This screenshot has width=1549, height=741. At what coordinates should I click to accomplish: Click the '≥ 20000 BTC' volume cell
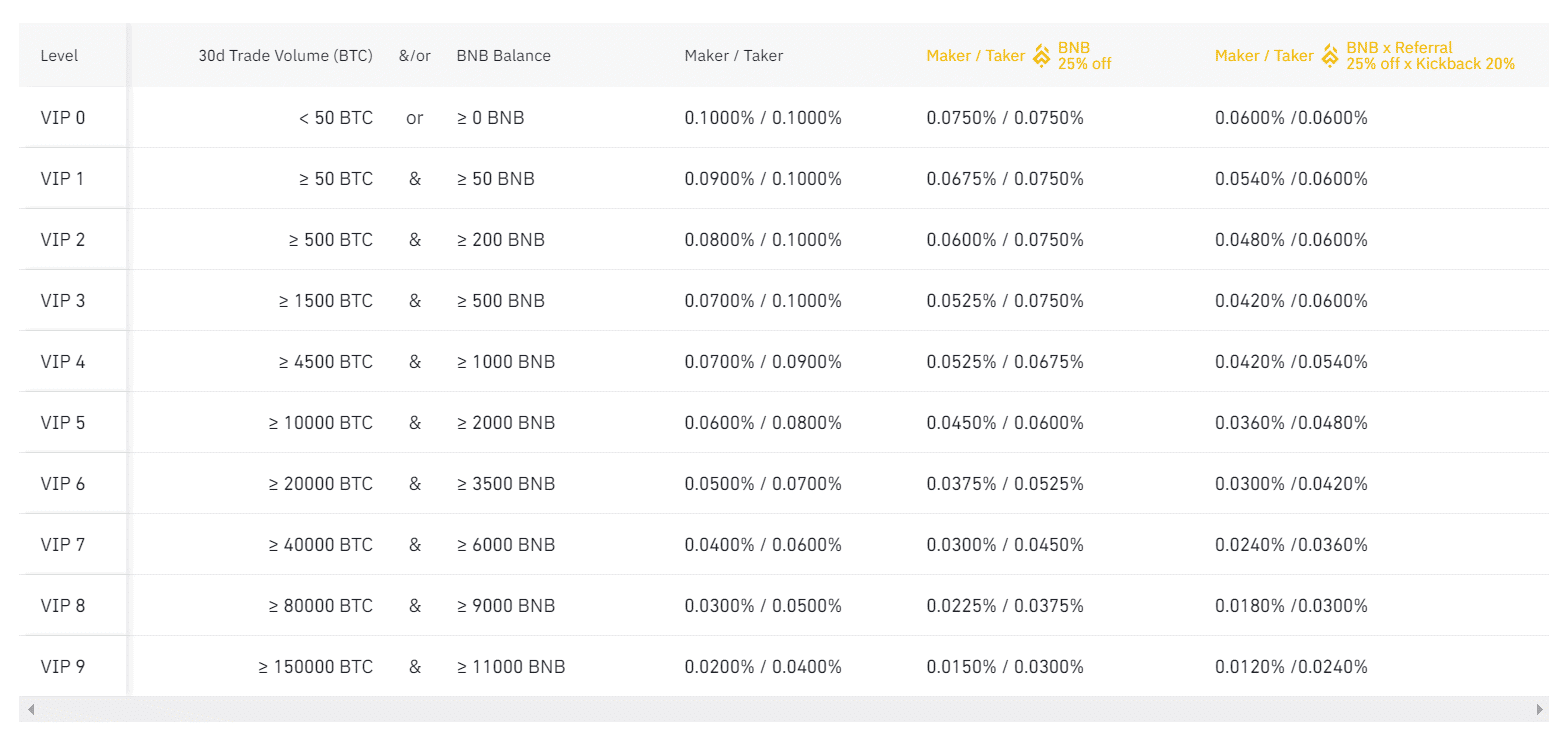point(321,484)
